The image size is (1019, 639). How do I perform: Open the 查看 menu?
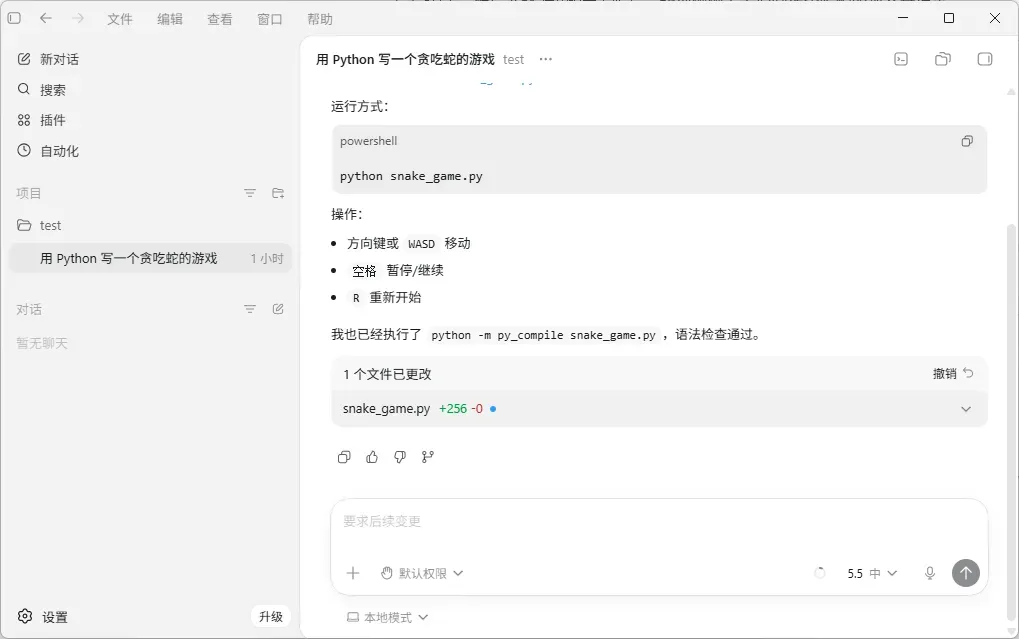point(220,19)
